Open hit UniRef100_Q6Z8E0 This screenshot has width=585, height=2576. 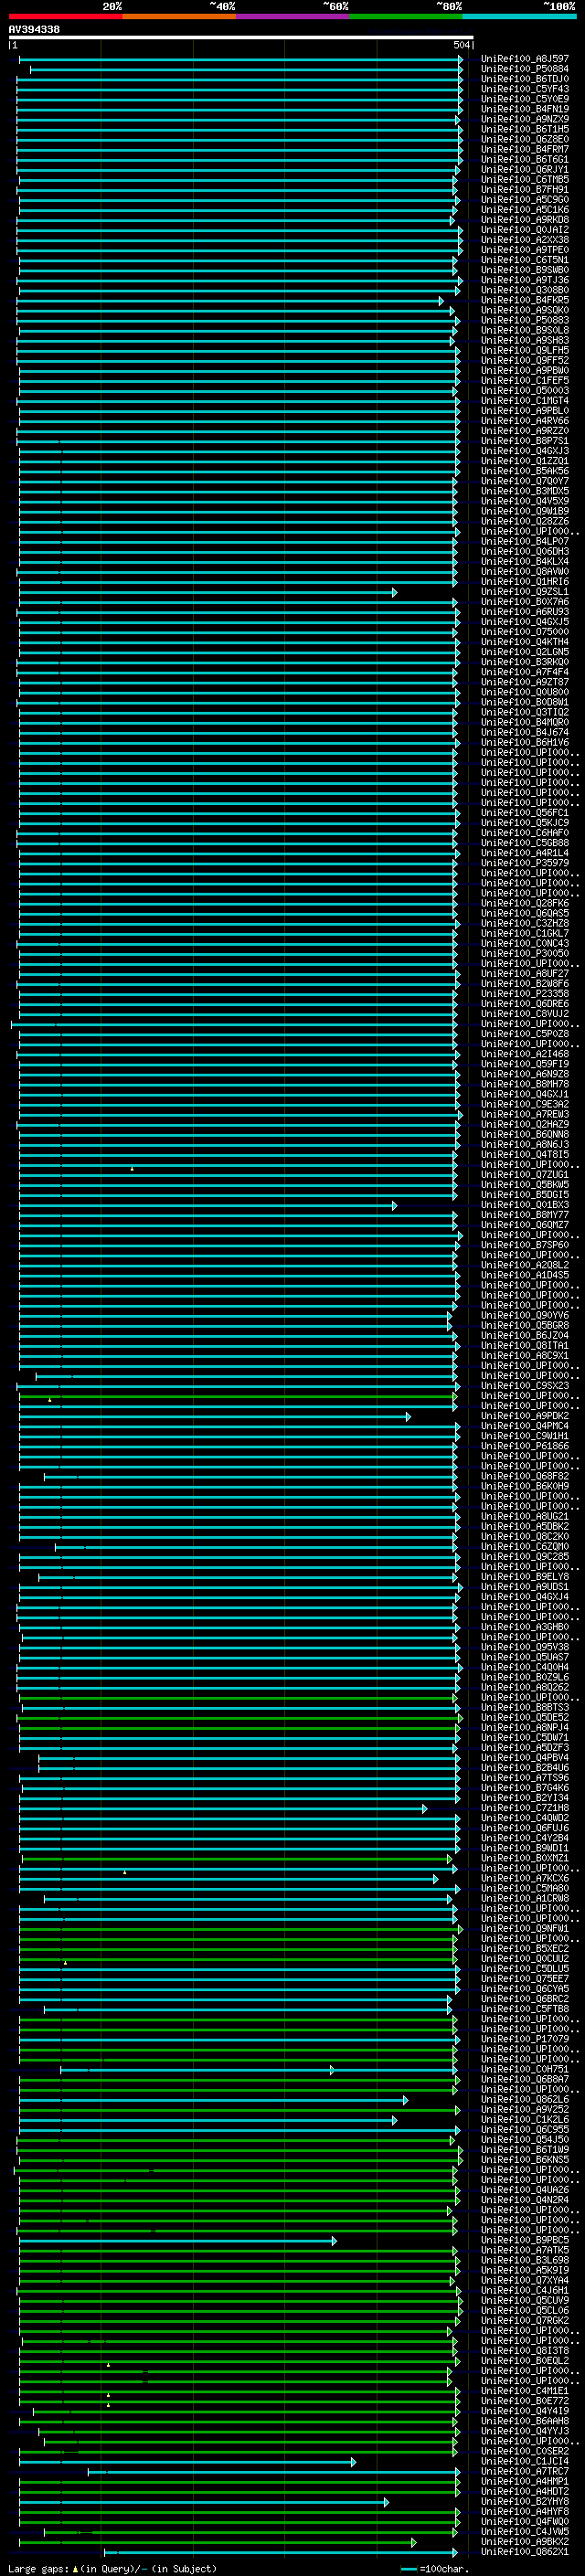[x=525, y=139]
